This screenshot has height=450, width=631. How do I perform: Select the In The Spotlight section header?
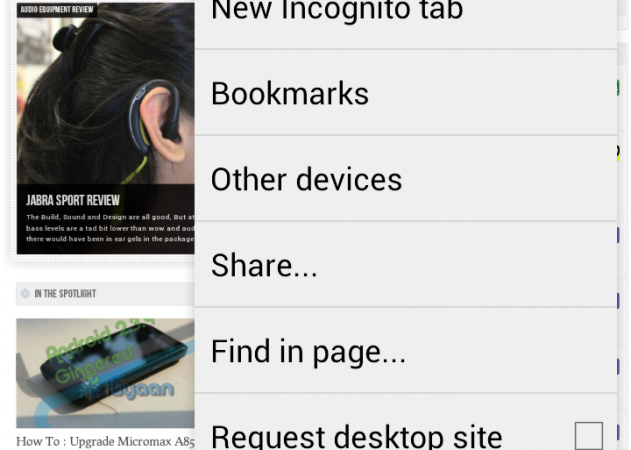point(65,293)
